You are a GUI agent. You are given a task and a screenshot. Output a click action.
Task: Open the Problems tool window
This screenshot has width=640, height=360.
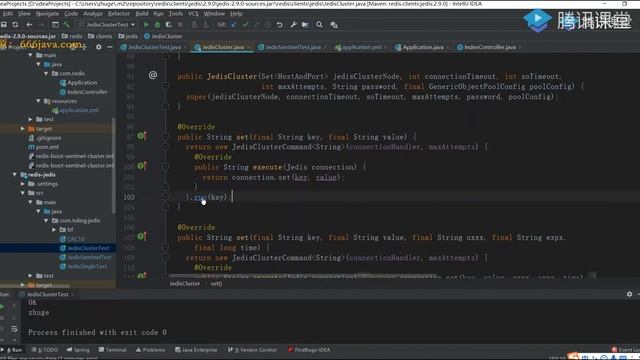[x=150, y=350]
